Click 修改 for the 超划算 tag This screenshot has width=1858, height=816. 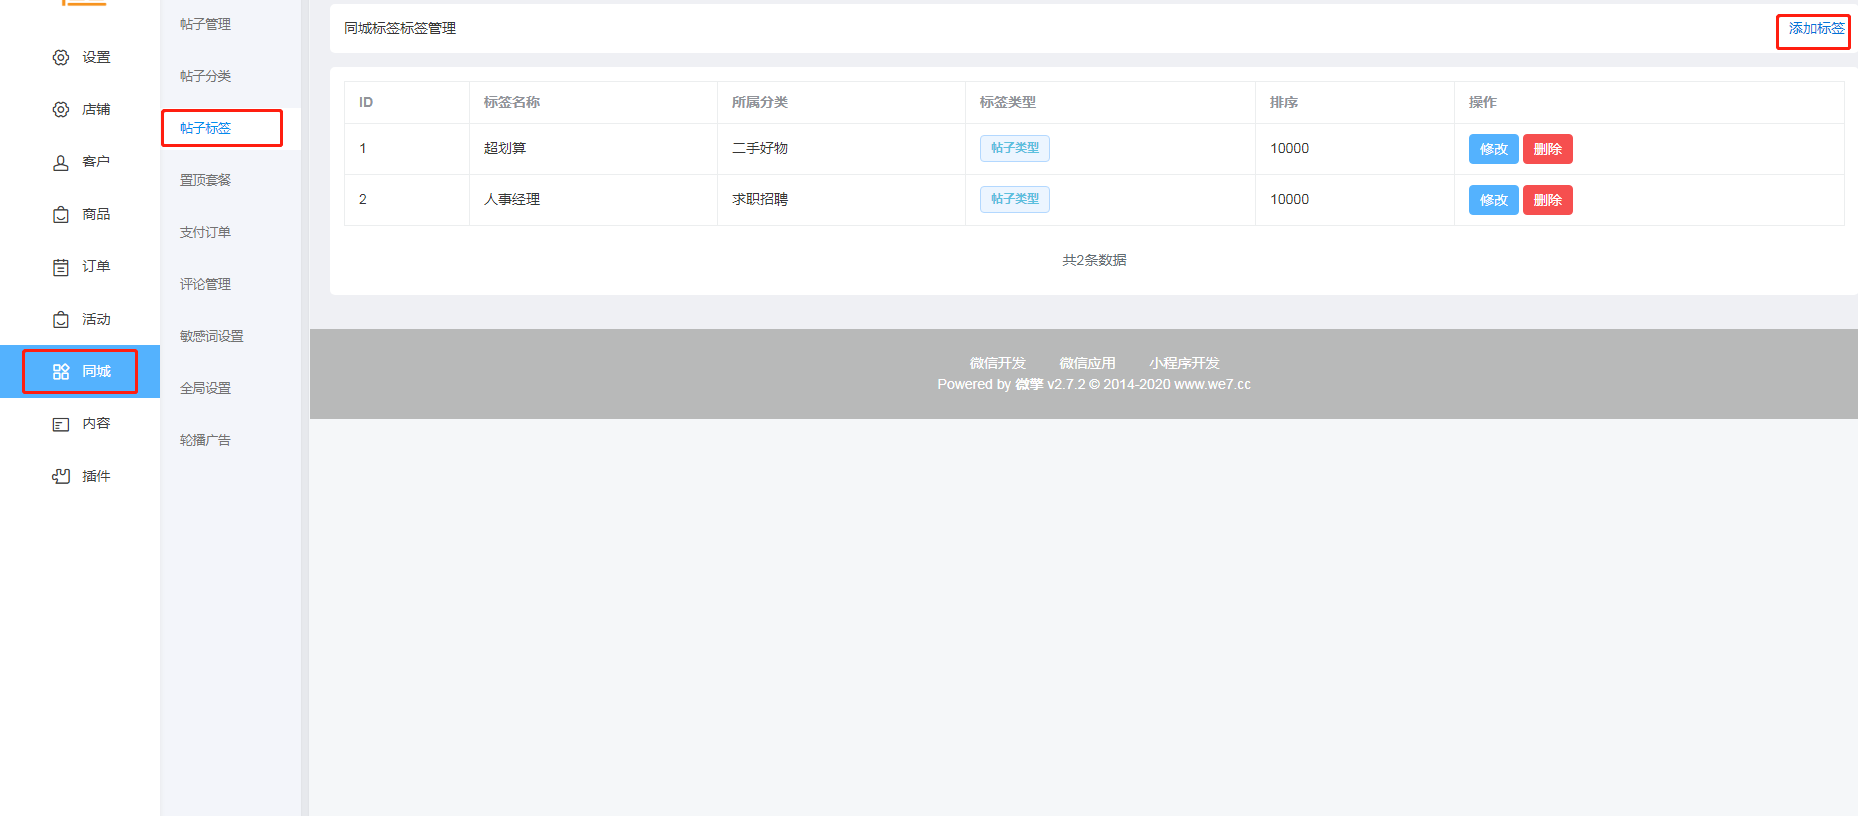tap(1493, 149)
